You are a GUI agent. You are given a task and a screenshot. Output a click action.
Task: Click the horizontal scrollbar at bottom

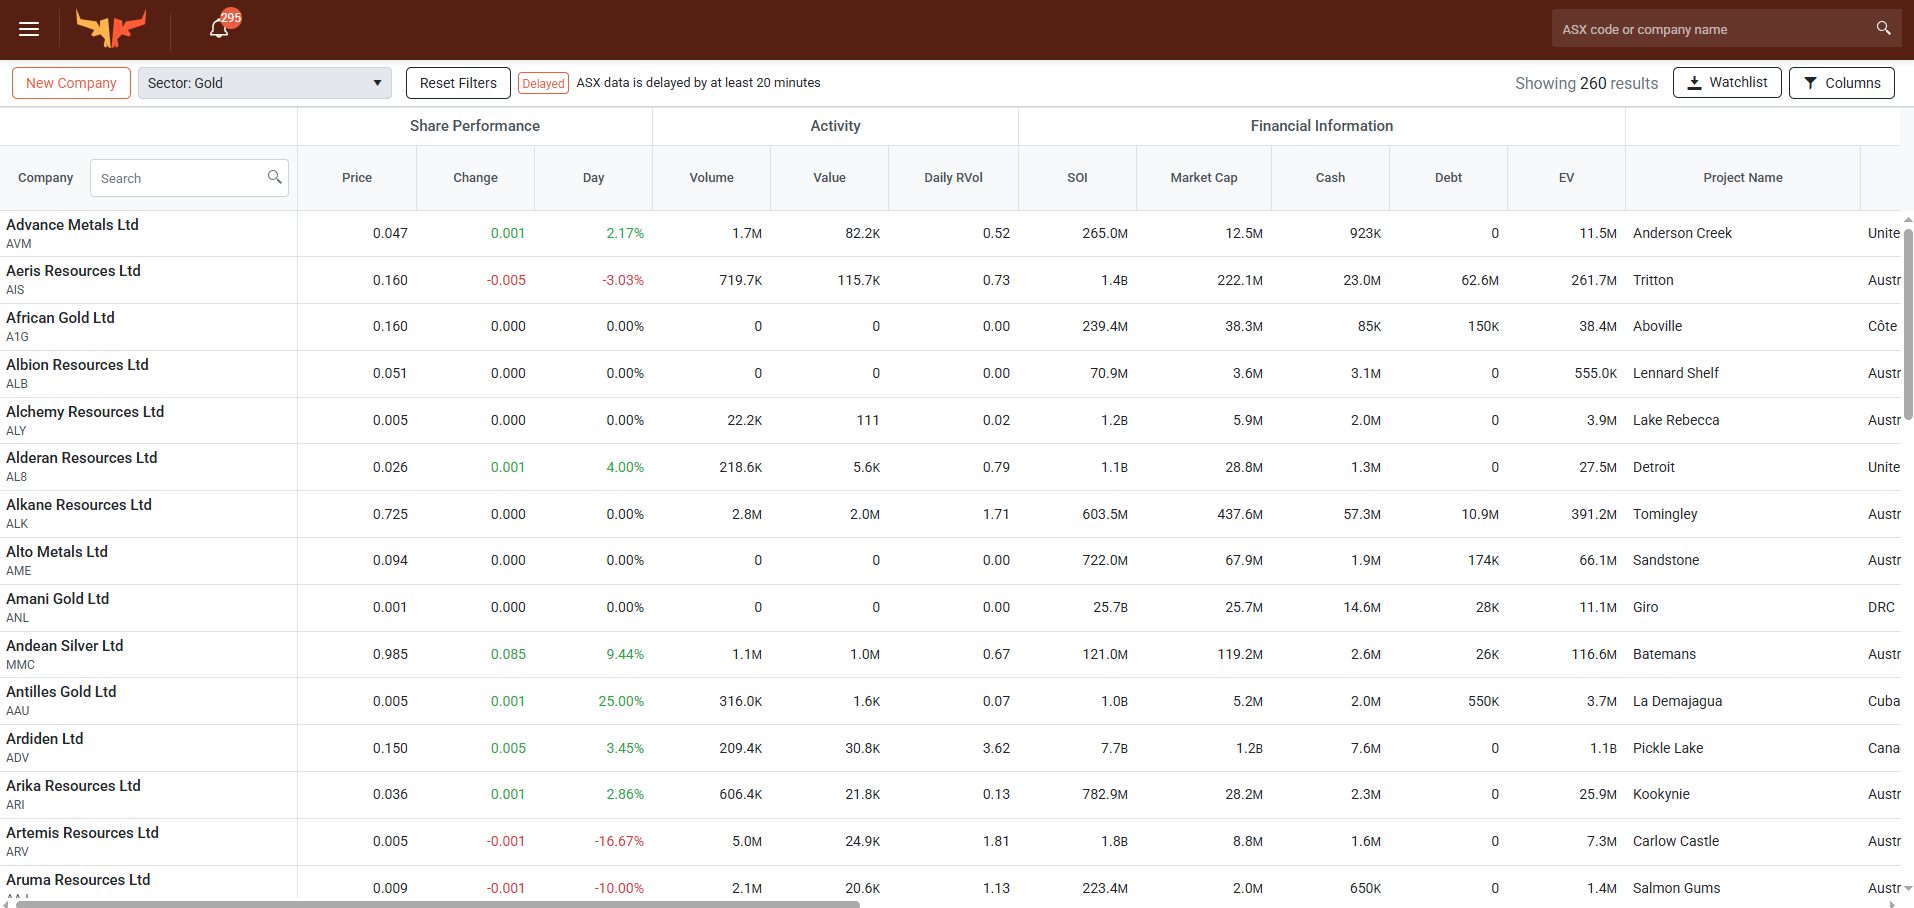coord(437,904)
